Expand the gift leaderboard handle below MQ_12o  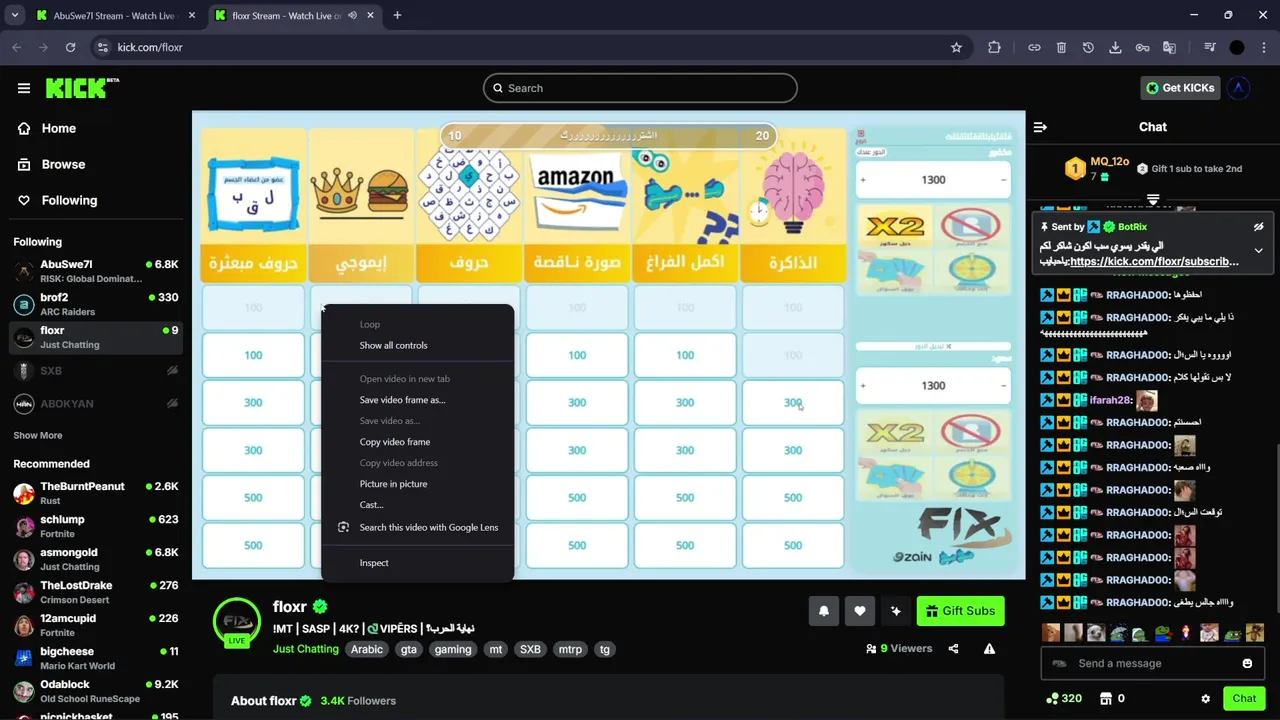1153,200
